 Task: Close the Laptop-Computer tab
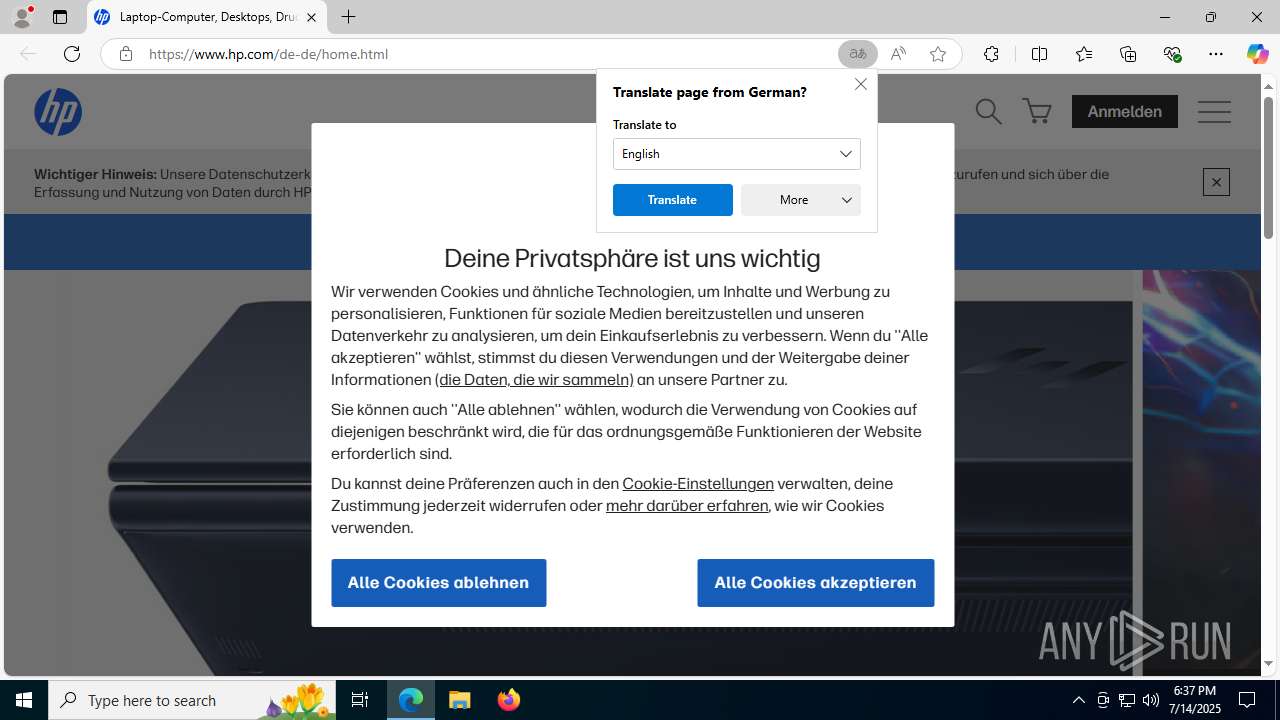311,17
